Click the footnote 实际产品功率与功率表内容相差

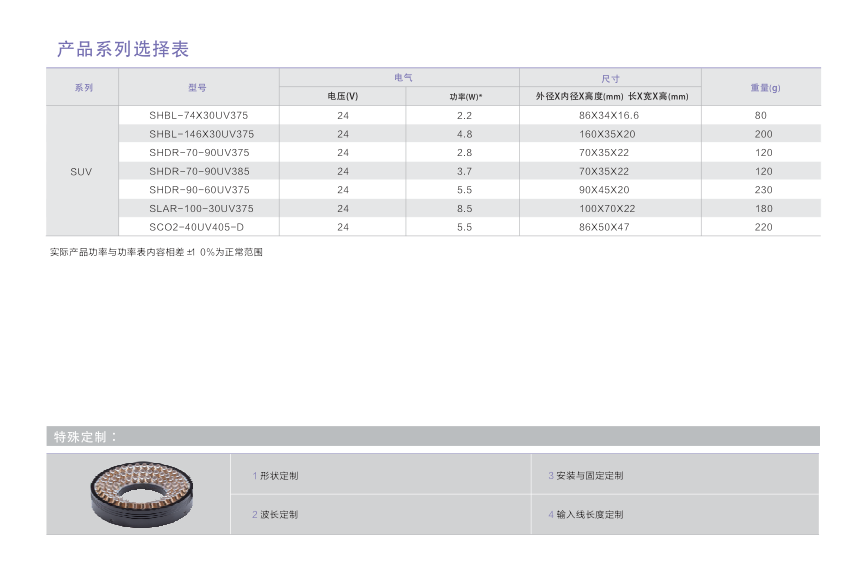(x=117, y=252)
